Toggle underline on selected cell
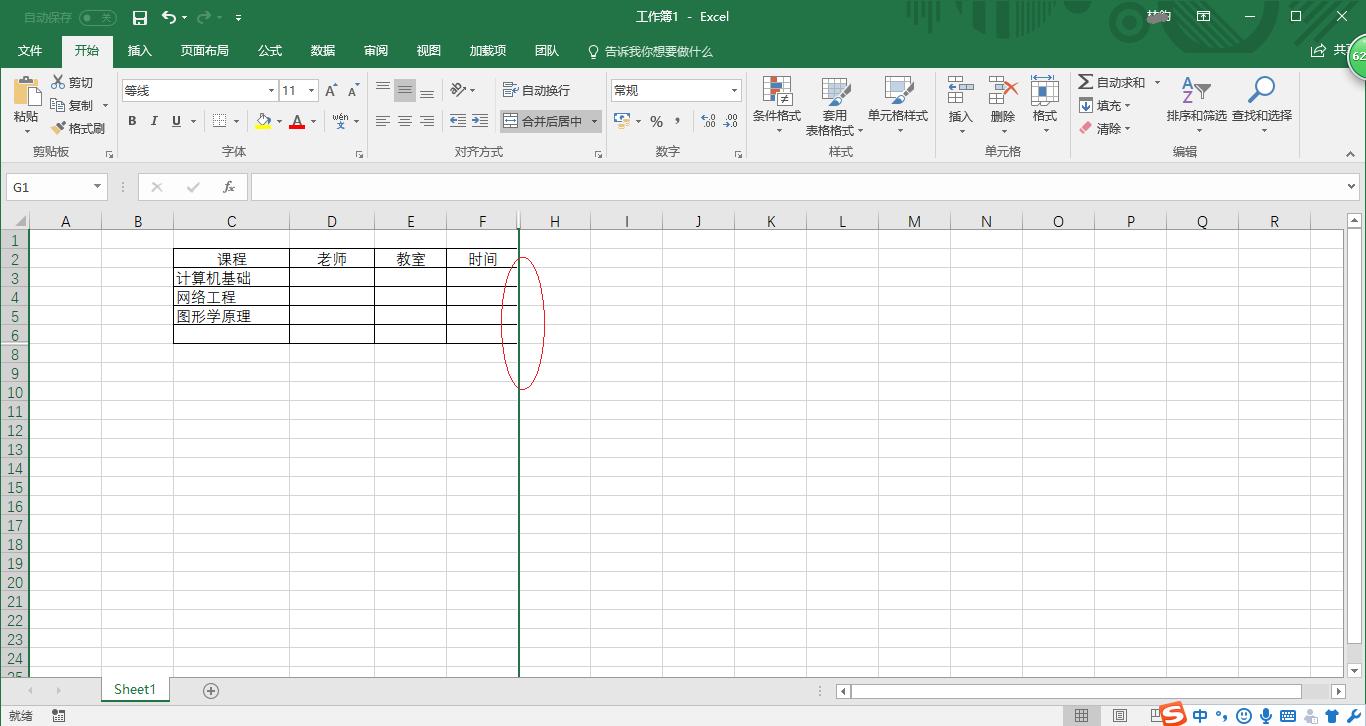1366x726 pixels. point(175,121)
